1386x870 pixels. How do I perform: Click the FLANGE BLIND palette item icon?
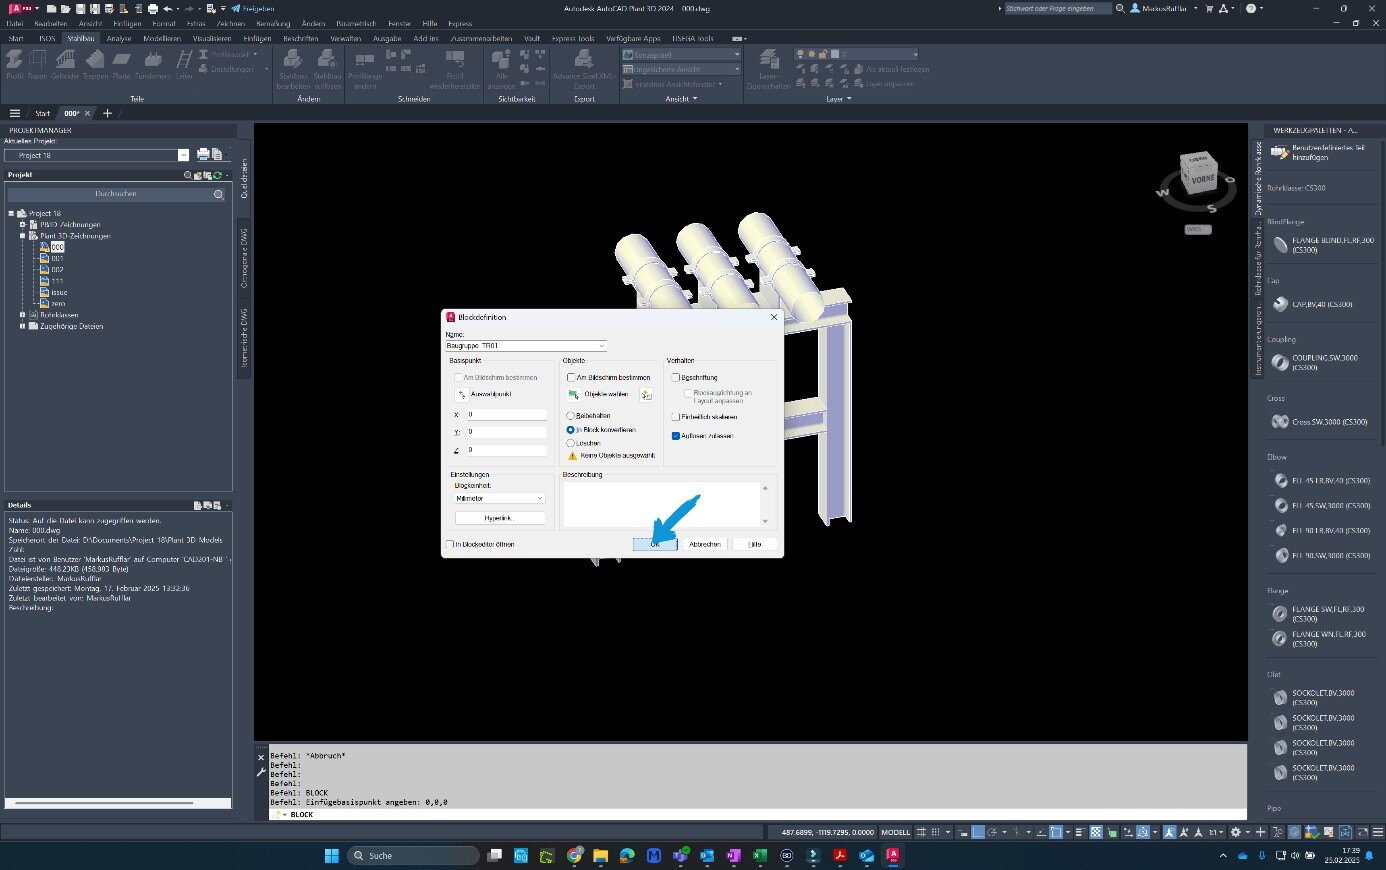click(x=1280, y=245)
